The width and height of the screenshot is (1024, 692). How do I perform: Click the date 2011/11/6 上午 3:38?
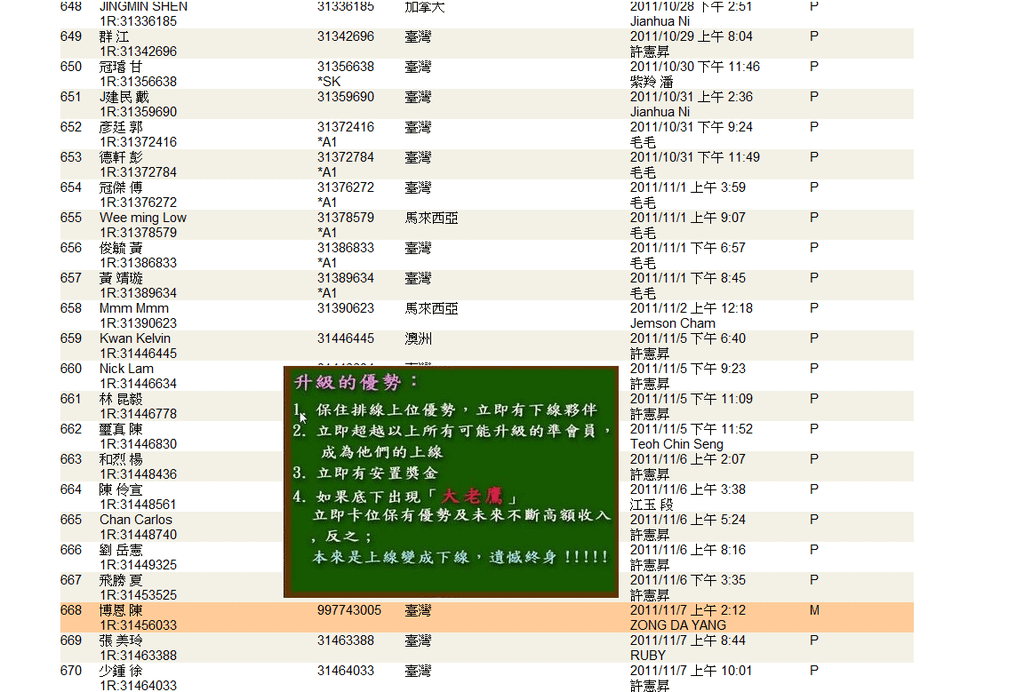tap(688, 489)
